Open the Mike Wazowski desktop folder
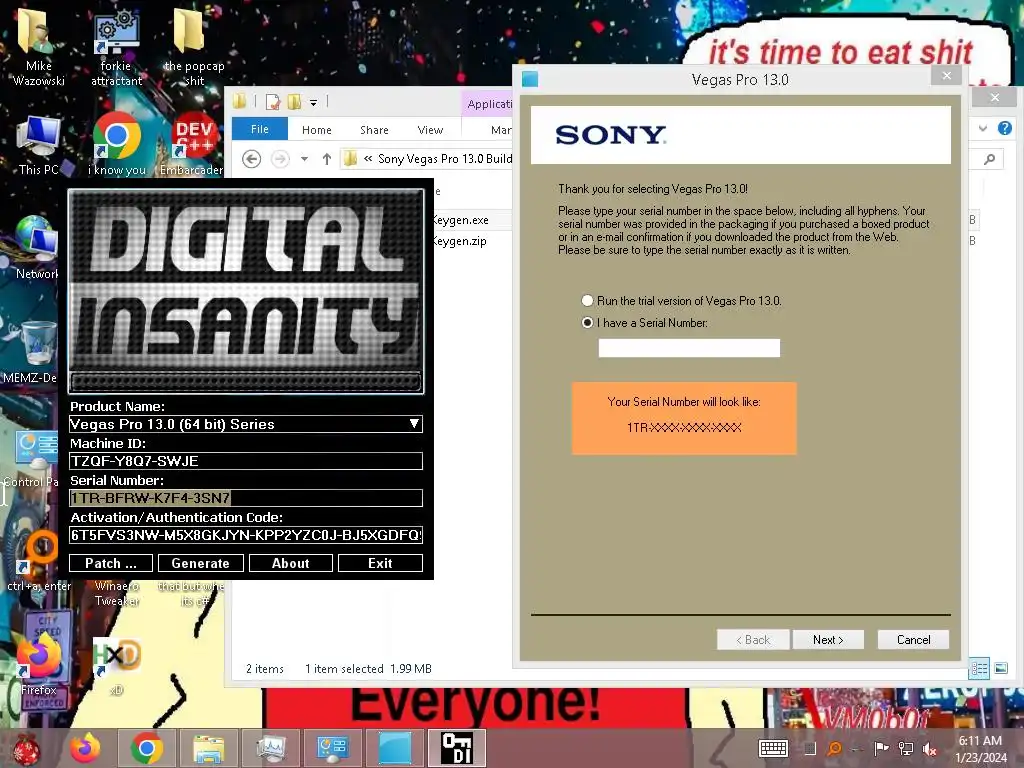Screen dimensions: 1024x768 click(x=38, y=46)
